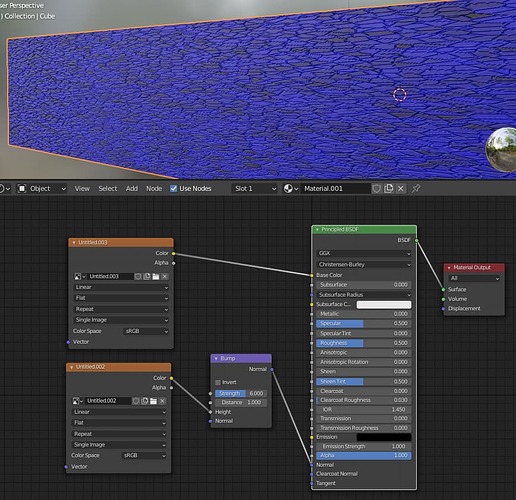Browse image icon in Untitled.002 node
516x500 pixels.
click(77, 401)
